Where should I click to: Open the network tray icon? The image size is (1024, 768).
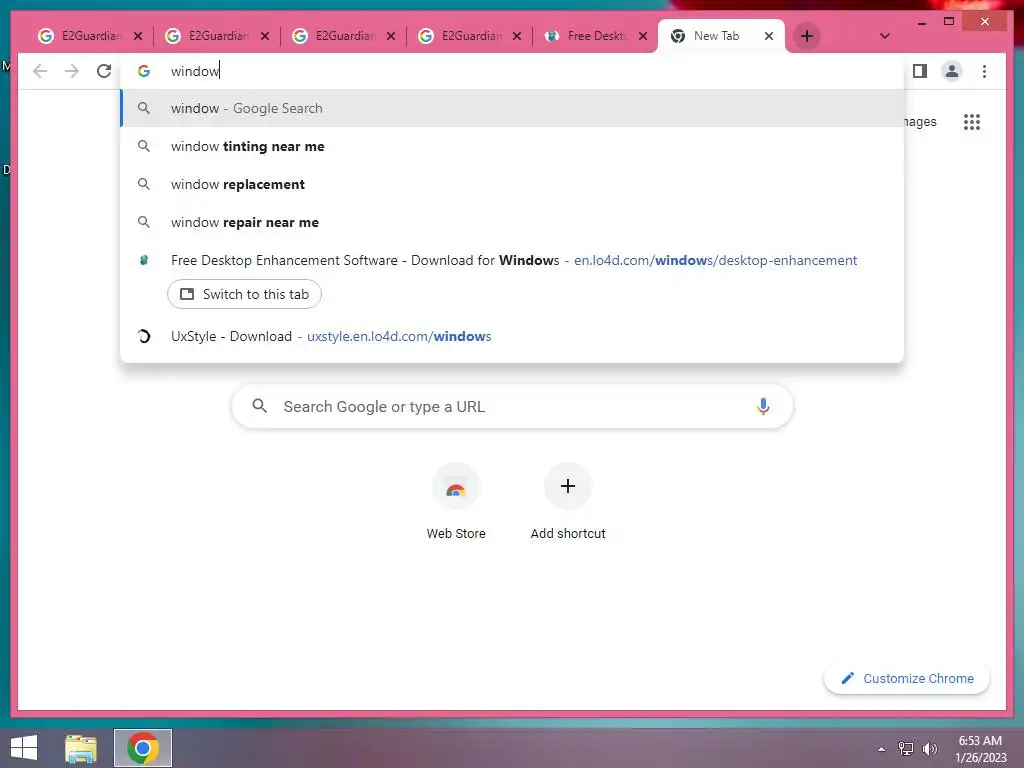(906, 749)
